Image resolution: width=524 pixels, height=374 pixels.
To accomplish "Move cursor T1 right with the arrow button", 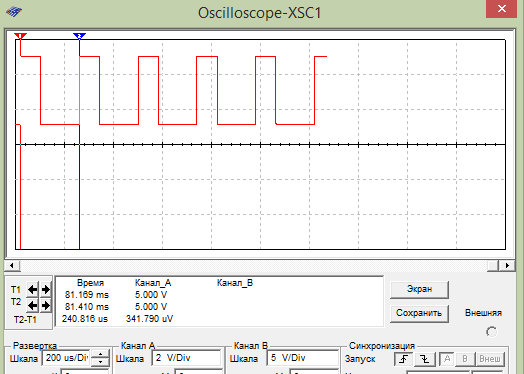I will click(46, 289).
